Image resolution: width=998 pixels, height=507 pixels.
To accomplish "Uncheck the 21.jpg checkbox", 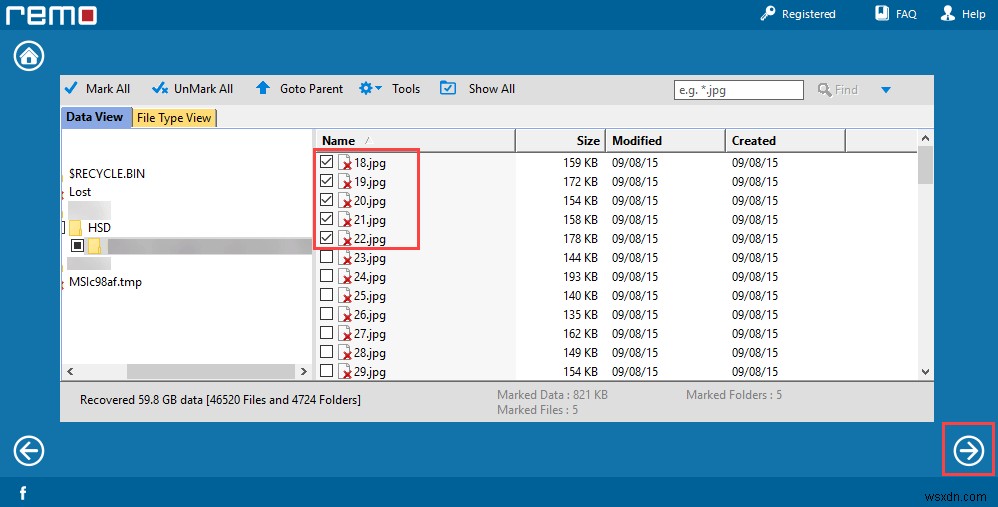I will click(327, 219).
